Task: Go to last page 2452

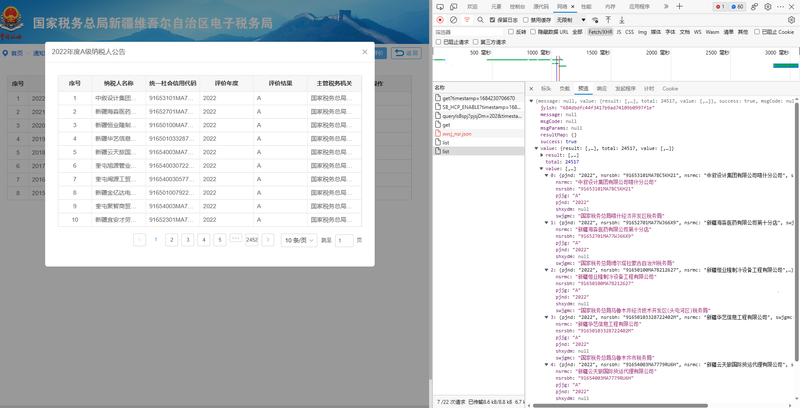Action: [x=252, y=240]
